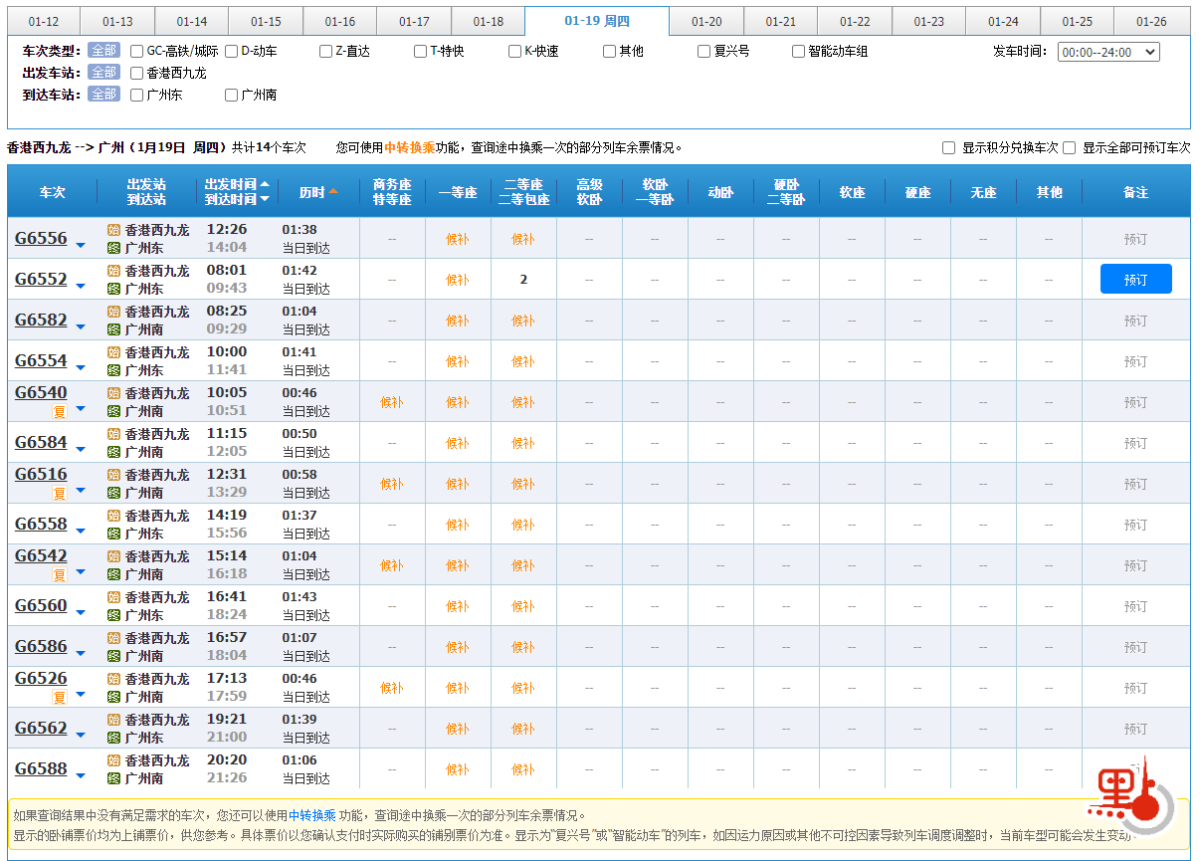
Task: Click the 终 terminal icon in G6552 row
Action: (x=114, y=288)
